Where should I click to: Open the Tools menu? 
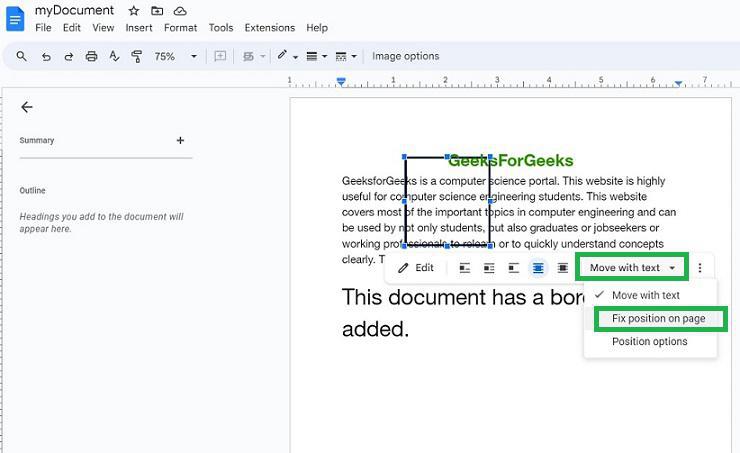coord(221,28)
